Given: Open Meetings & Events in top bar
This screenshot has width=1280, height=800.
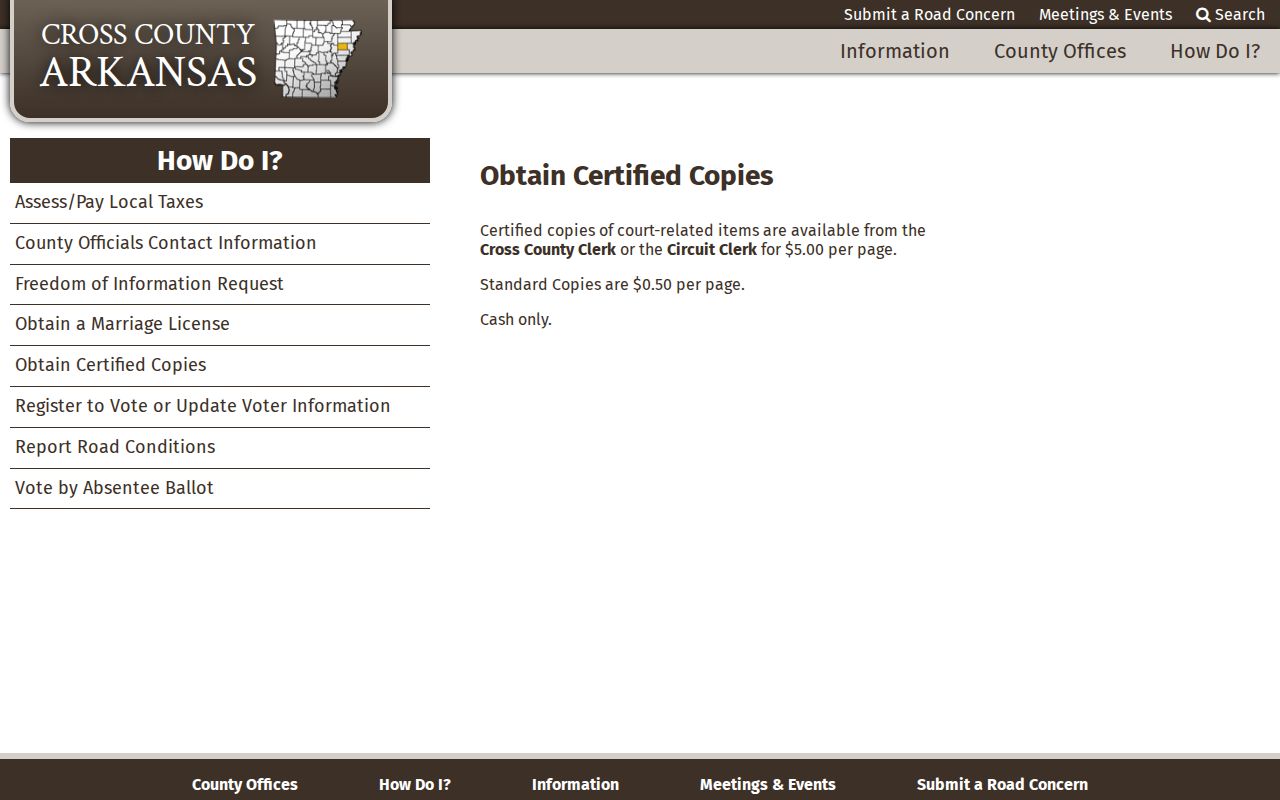Looking at the screenshot, I should click(1105, 15).
